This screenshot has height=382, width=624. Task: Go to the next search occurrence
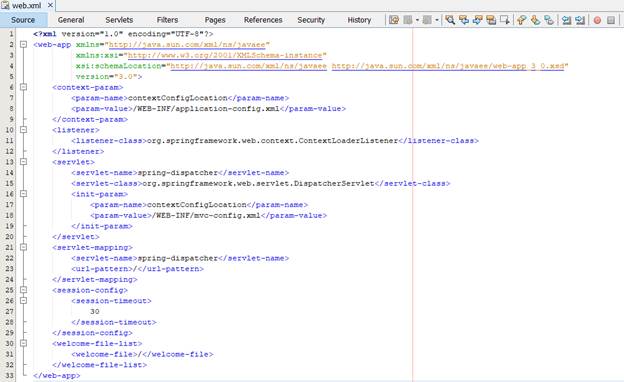(477, 20)
